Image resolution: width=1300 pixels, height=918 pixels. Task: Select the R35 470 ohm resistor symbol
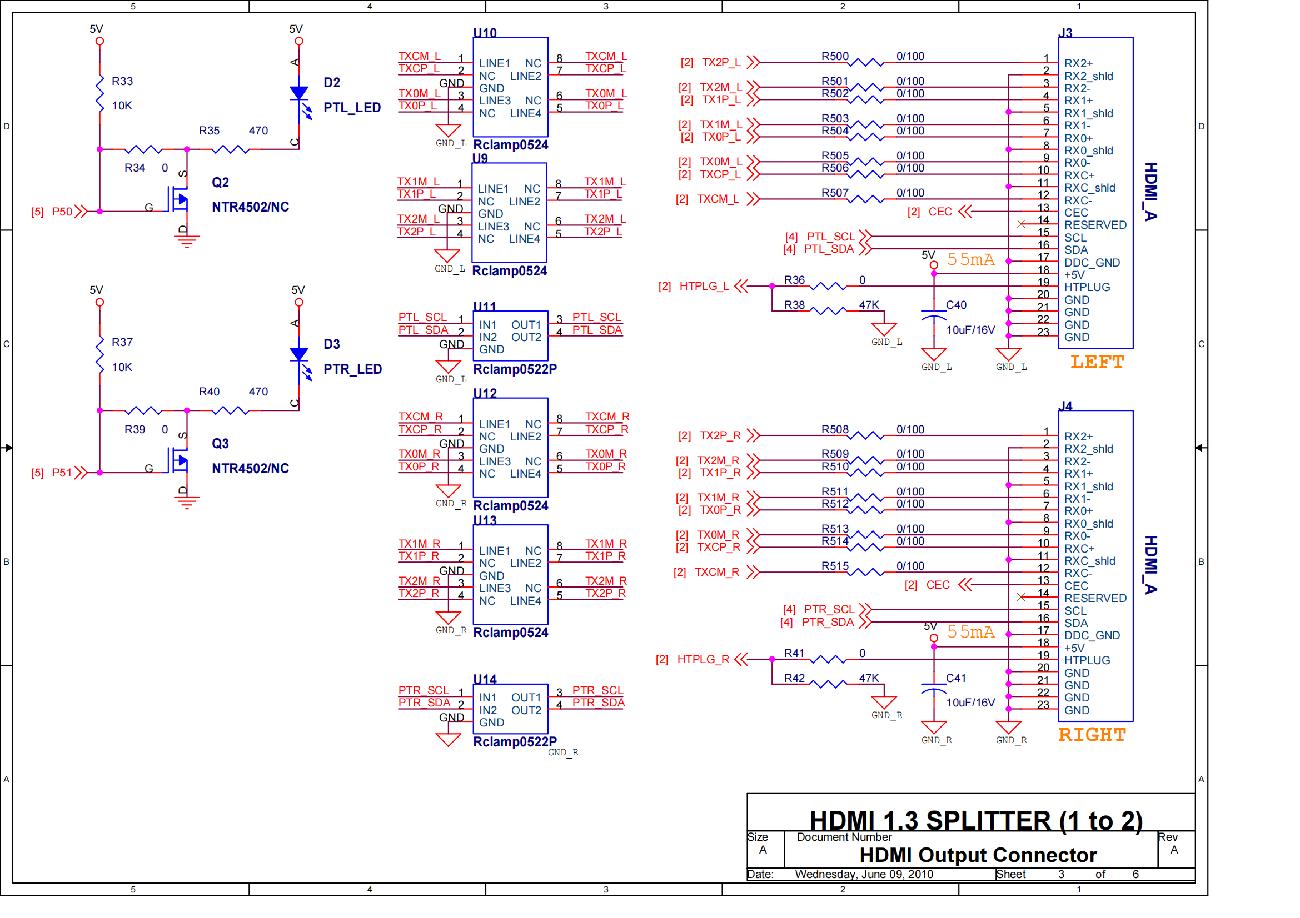[231, 149]
